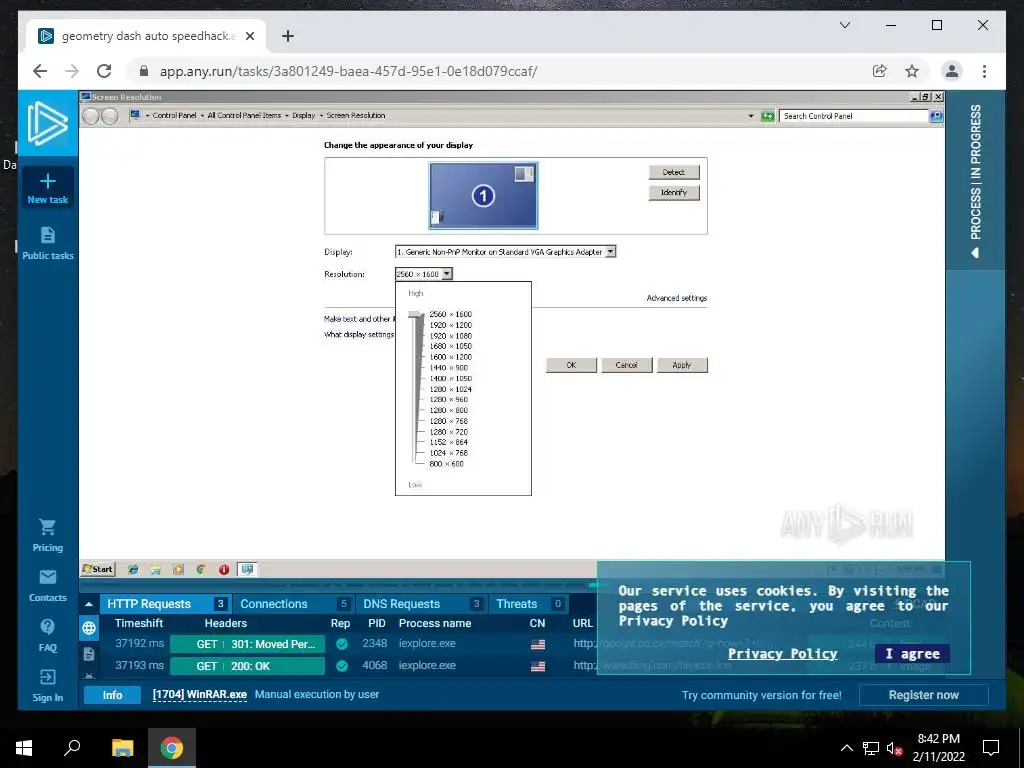This screenshot has width=1024, height=768.
Task: Click the Screen Resolution item in VM taskbar
Action: click(x=247, y=569)
